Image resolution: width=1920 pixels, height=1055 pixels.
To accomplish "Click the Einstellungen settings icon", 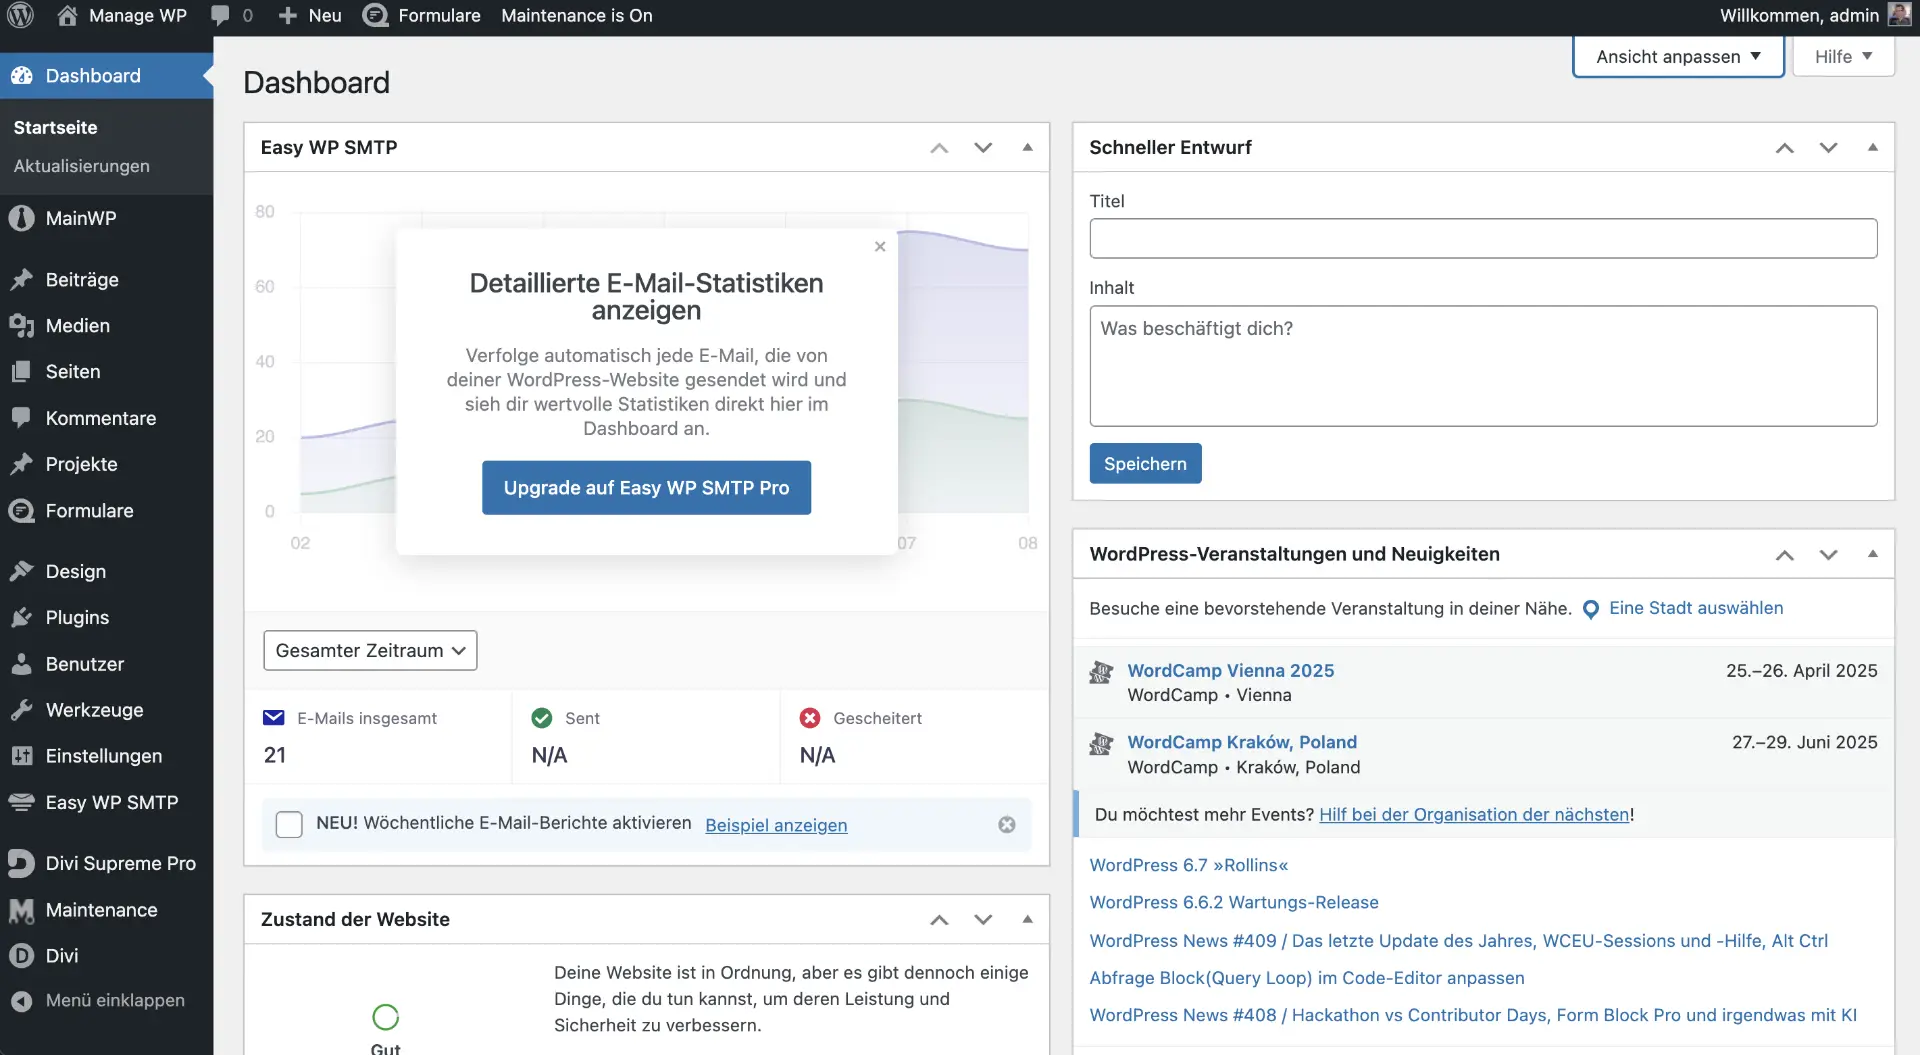I will (x=21, y=756).
